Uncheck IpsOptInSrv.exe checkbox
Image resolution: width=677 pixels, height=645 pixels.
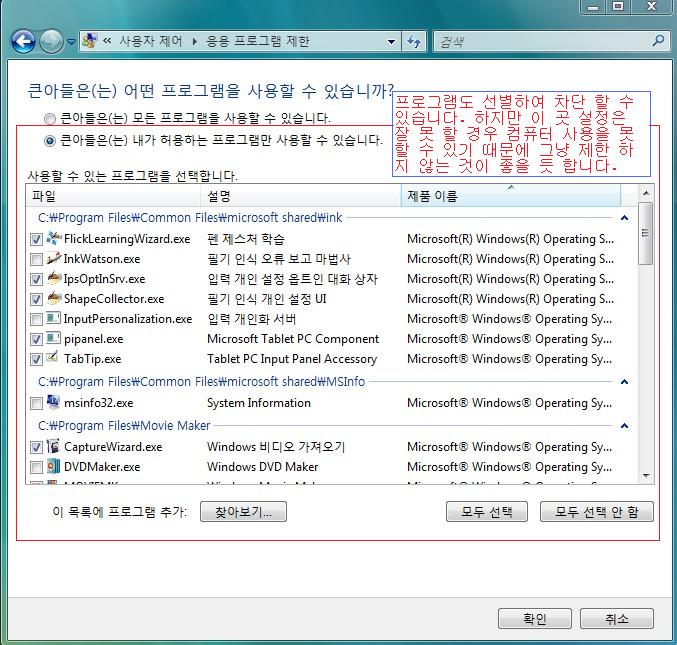coord(36,279)
